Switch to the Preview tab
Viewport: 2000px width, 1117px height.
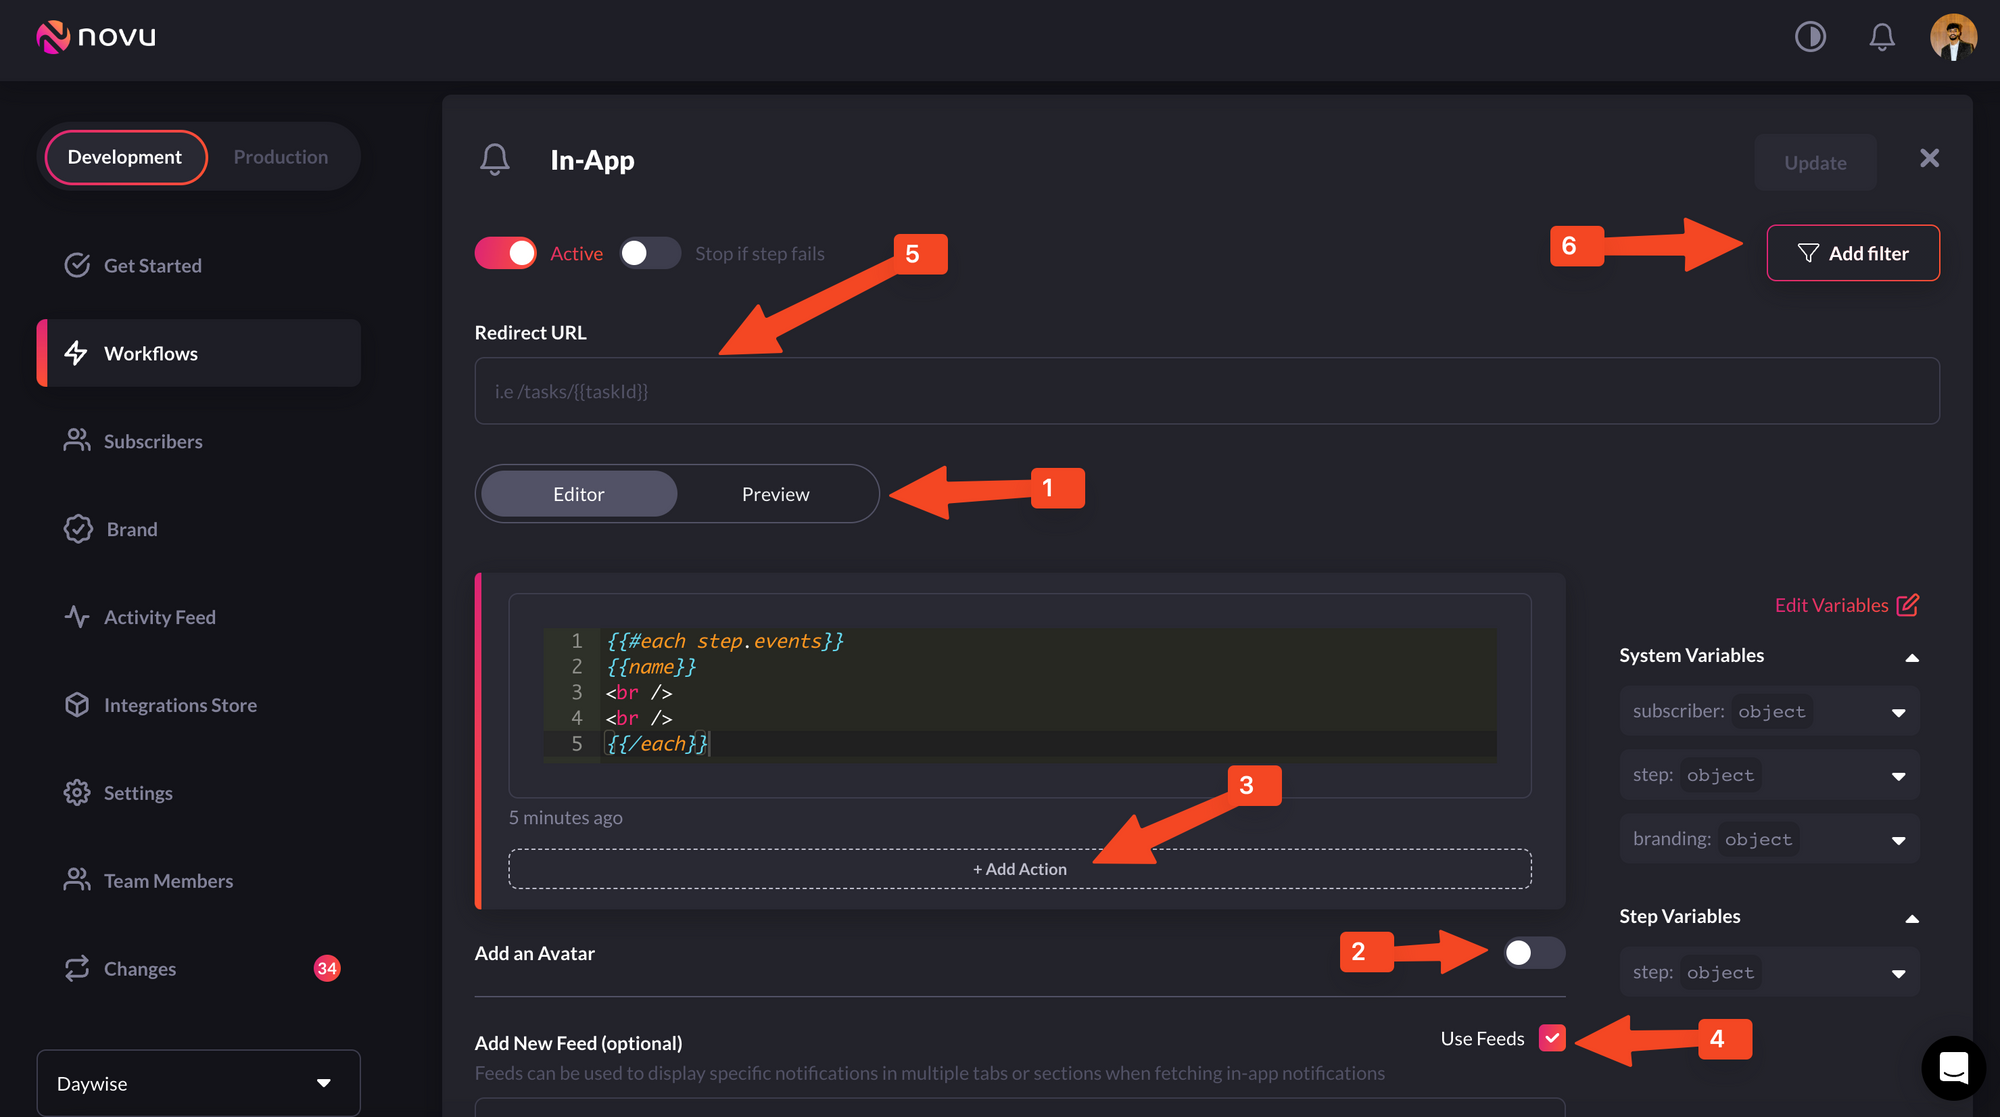[x=775, y=494]
